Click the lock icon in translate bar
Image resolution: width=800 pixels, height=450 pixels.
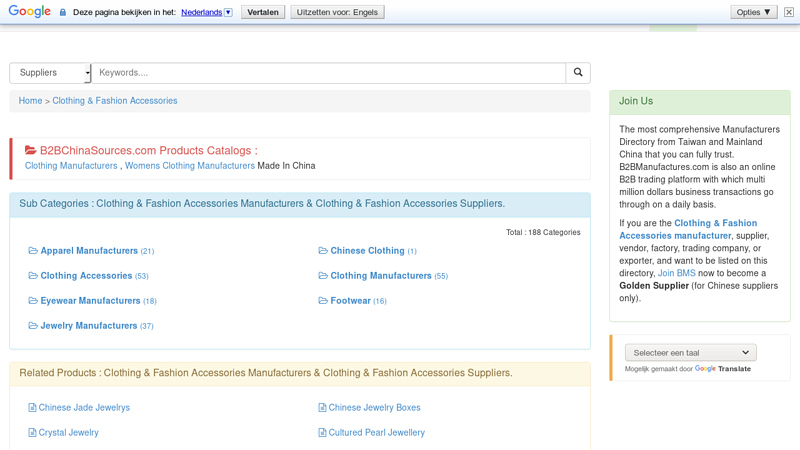pyautogui.click(x=63, y=12)
